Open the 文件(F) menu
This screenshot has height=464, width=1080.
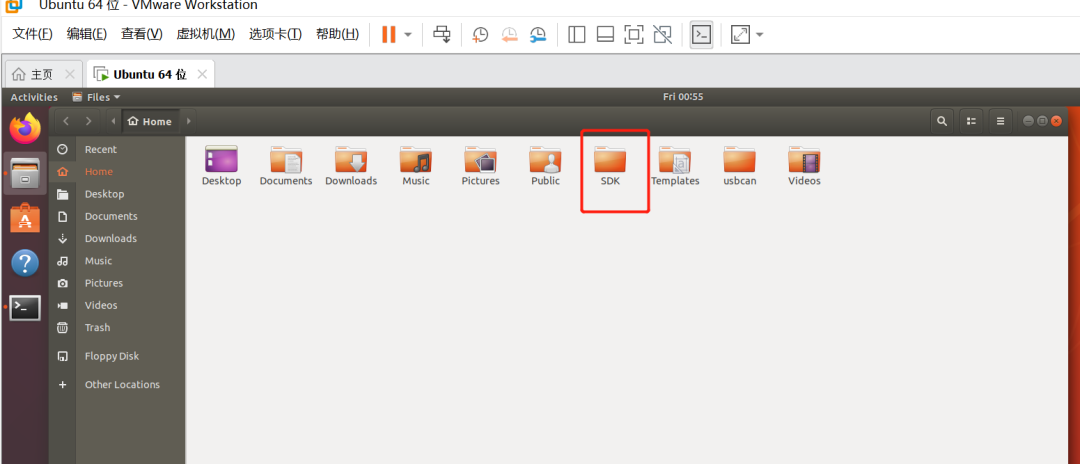pos(32,34)
